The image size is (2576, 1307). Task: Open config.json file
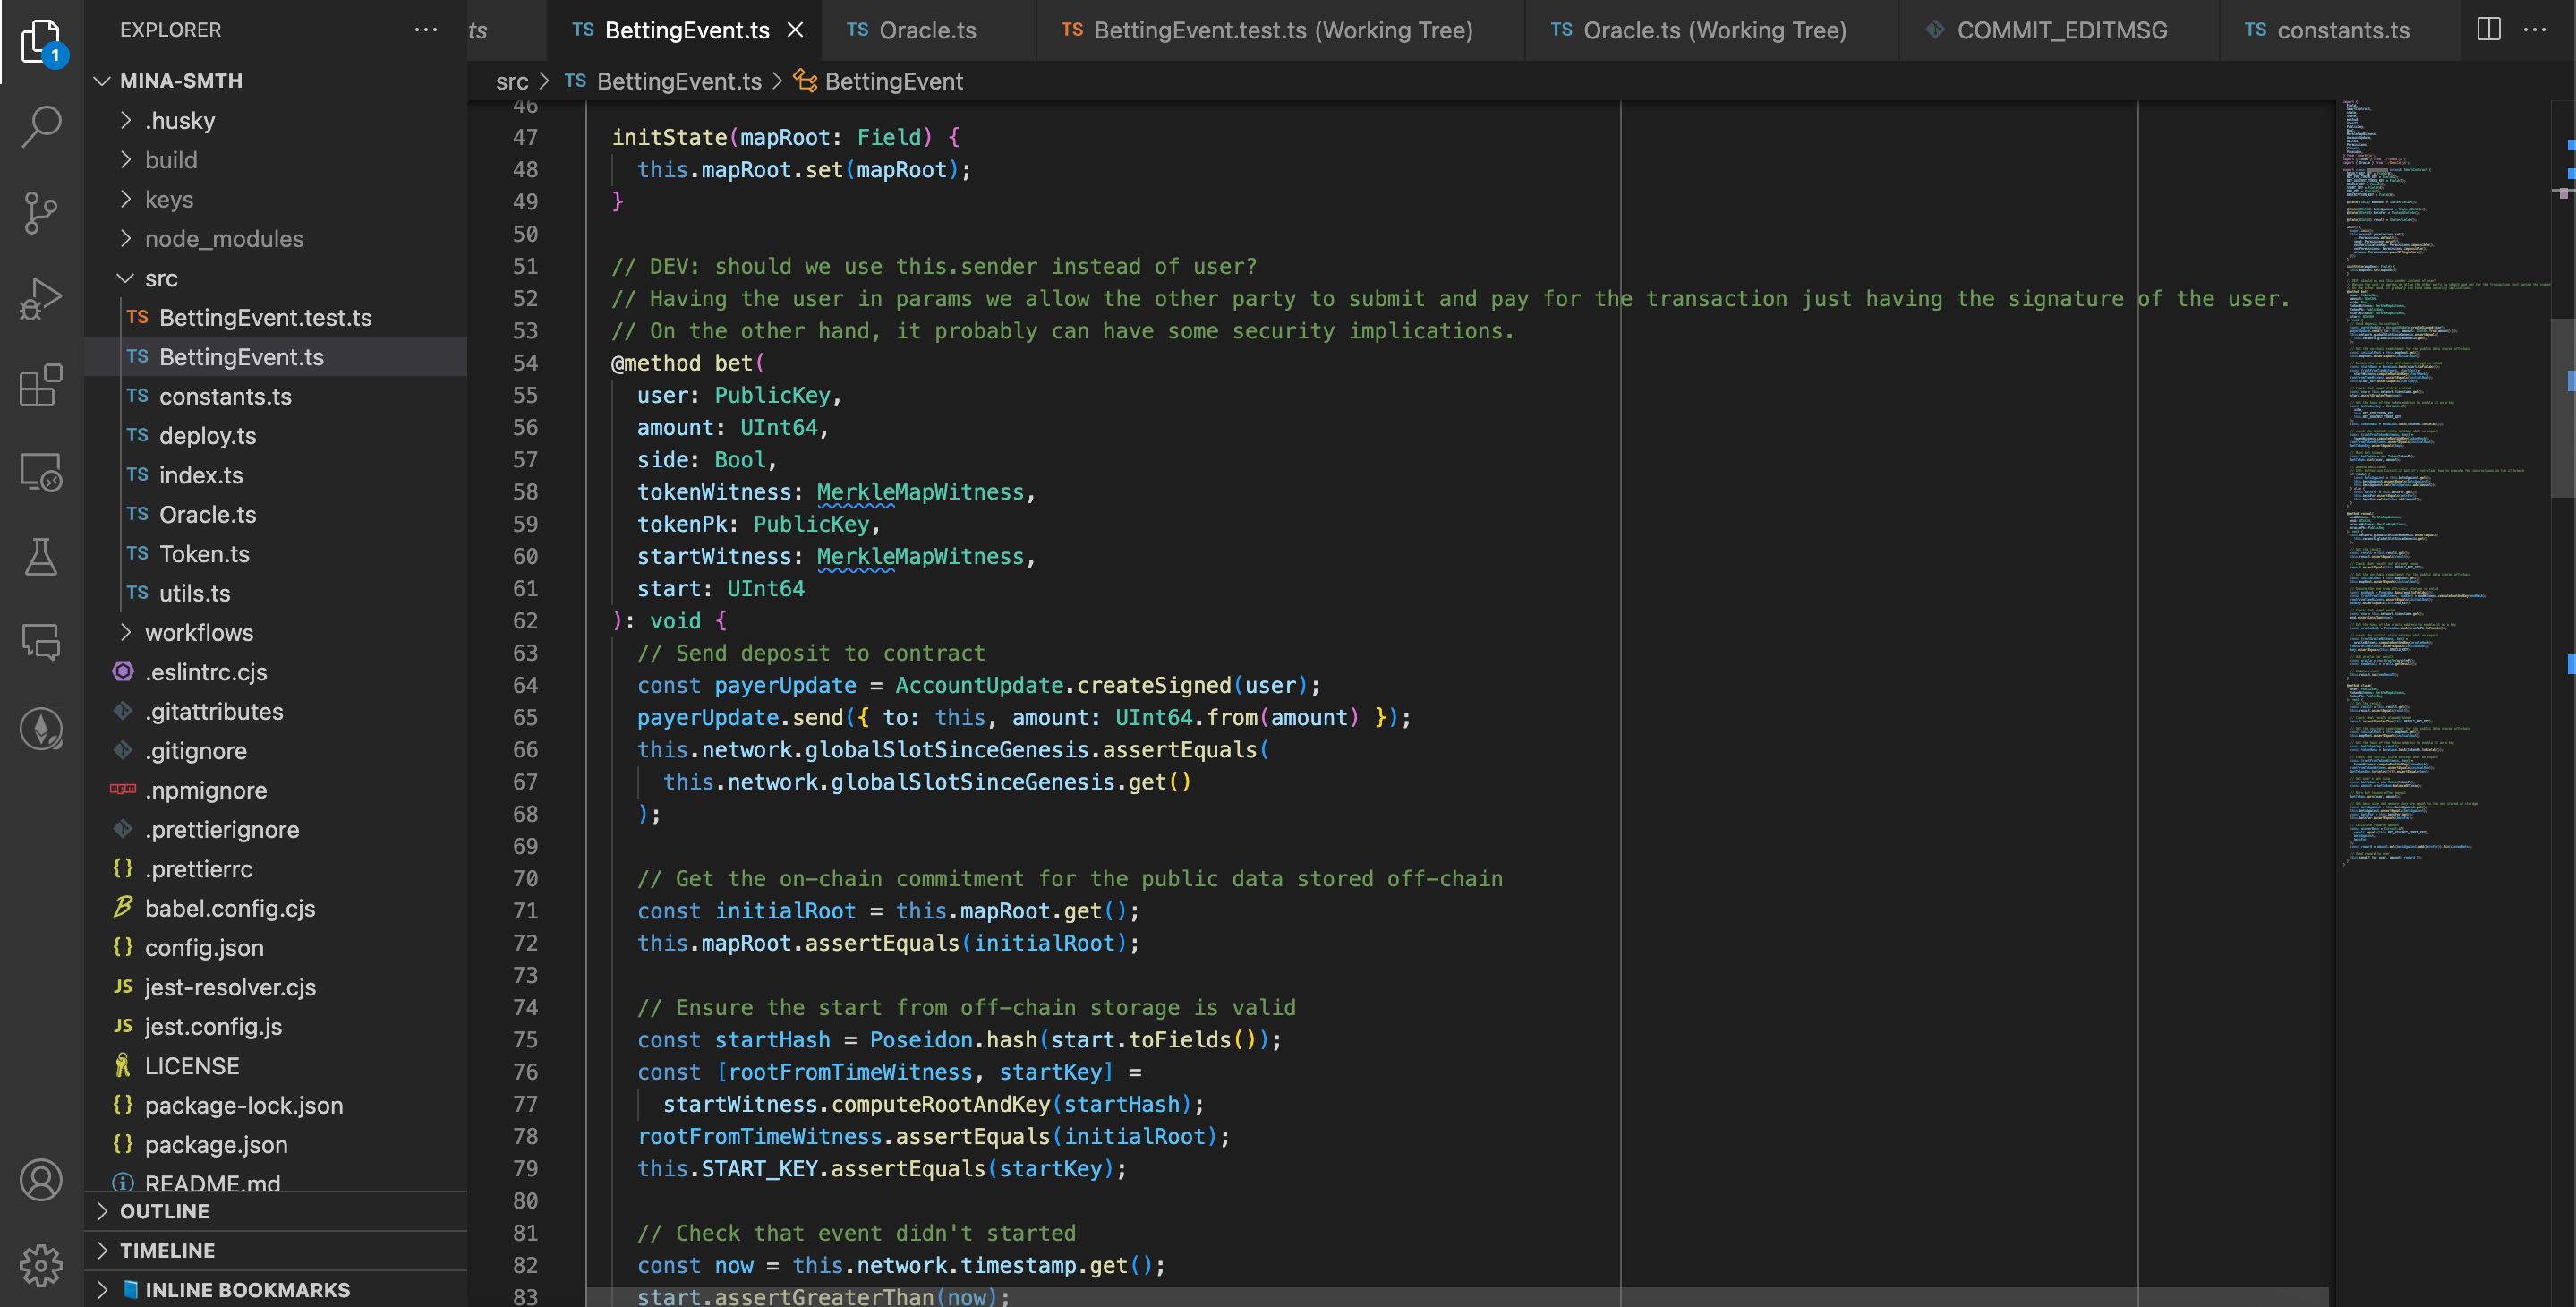click(x=275, y=947)
